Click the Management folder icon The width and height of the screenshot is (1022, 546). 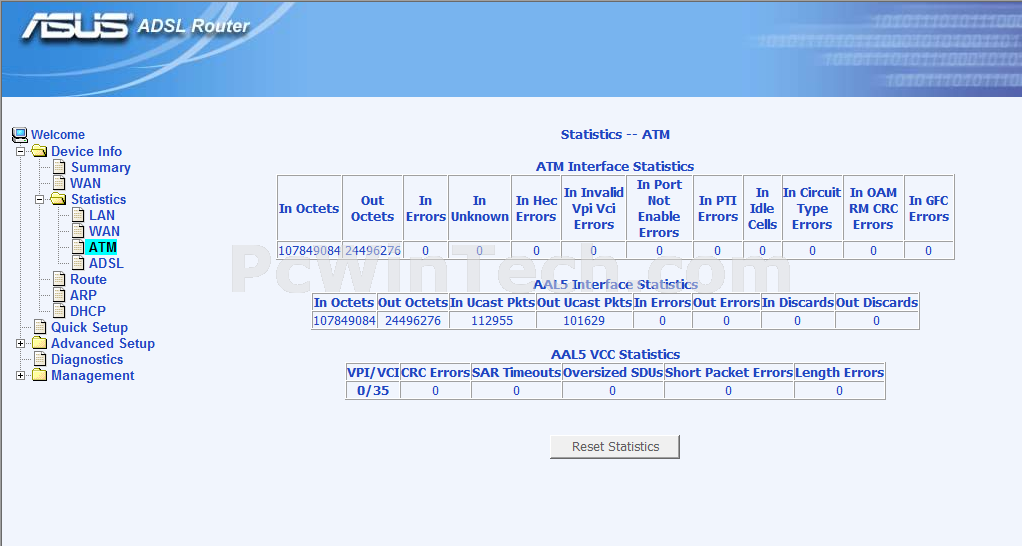click(40, 375)
